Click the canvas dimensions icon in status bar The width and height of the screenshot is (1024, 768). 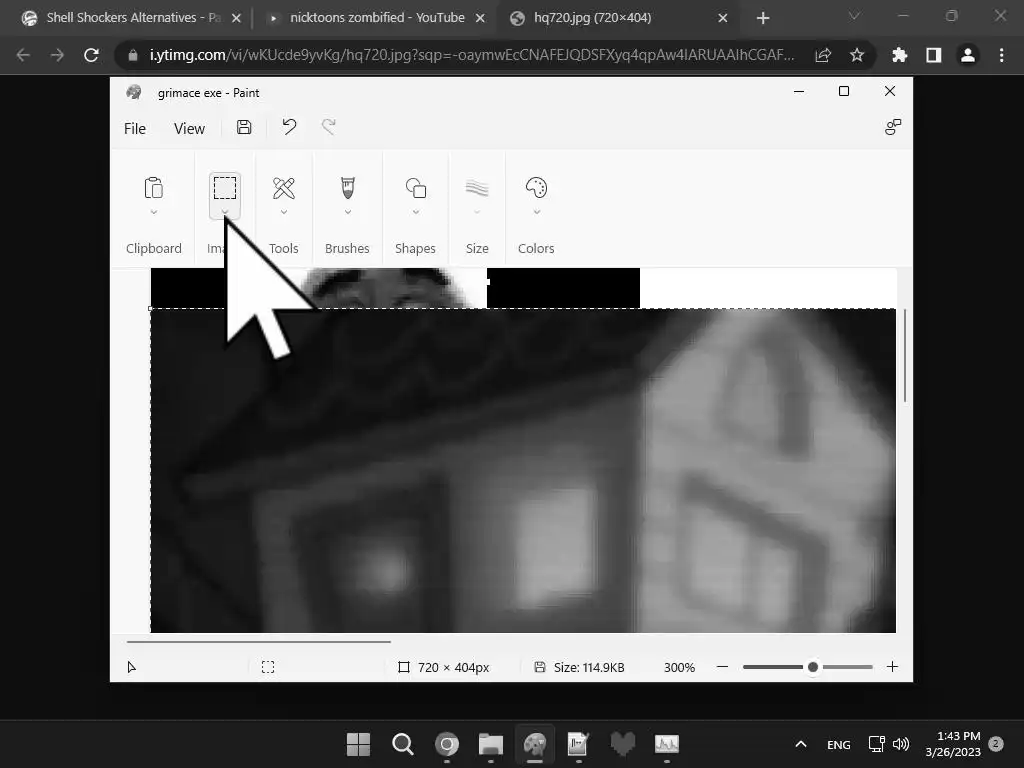[404, 667]
